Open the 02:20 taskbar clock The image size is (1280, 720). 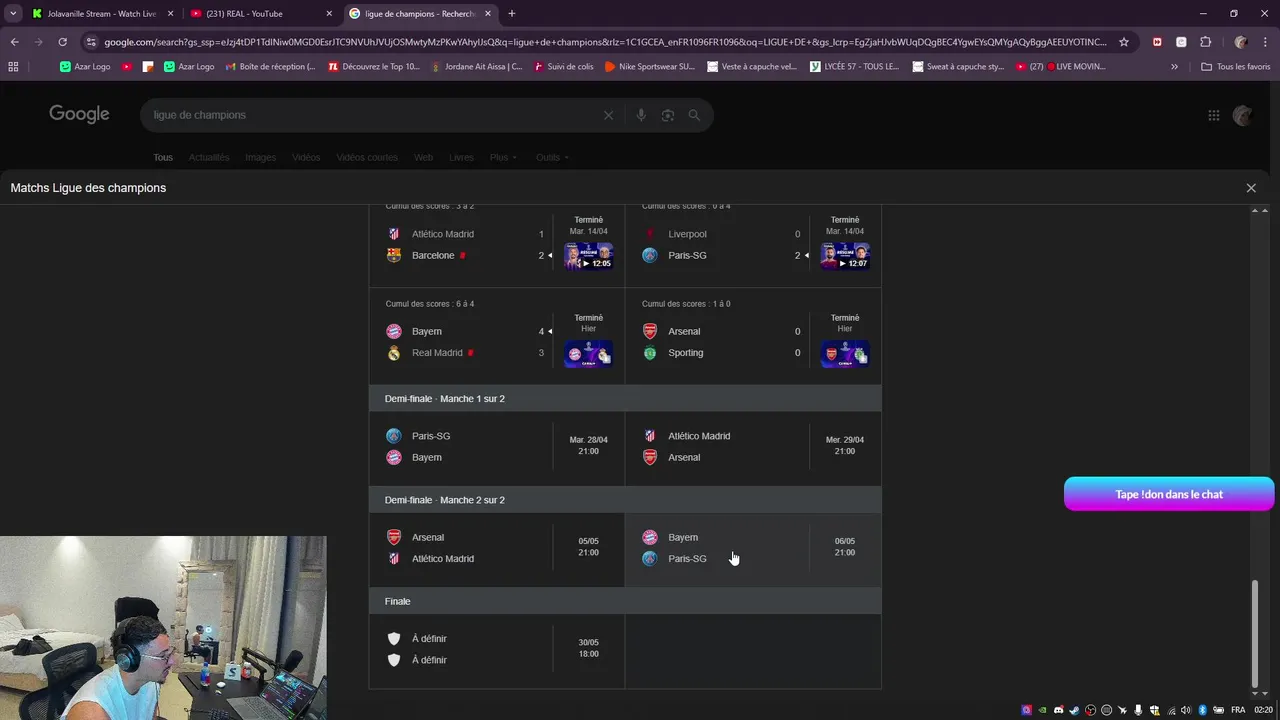[x=1263, y=710]
